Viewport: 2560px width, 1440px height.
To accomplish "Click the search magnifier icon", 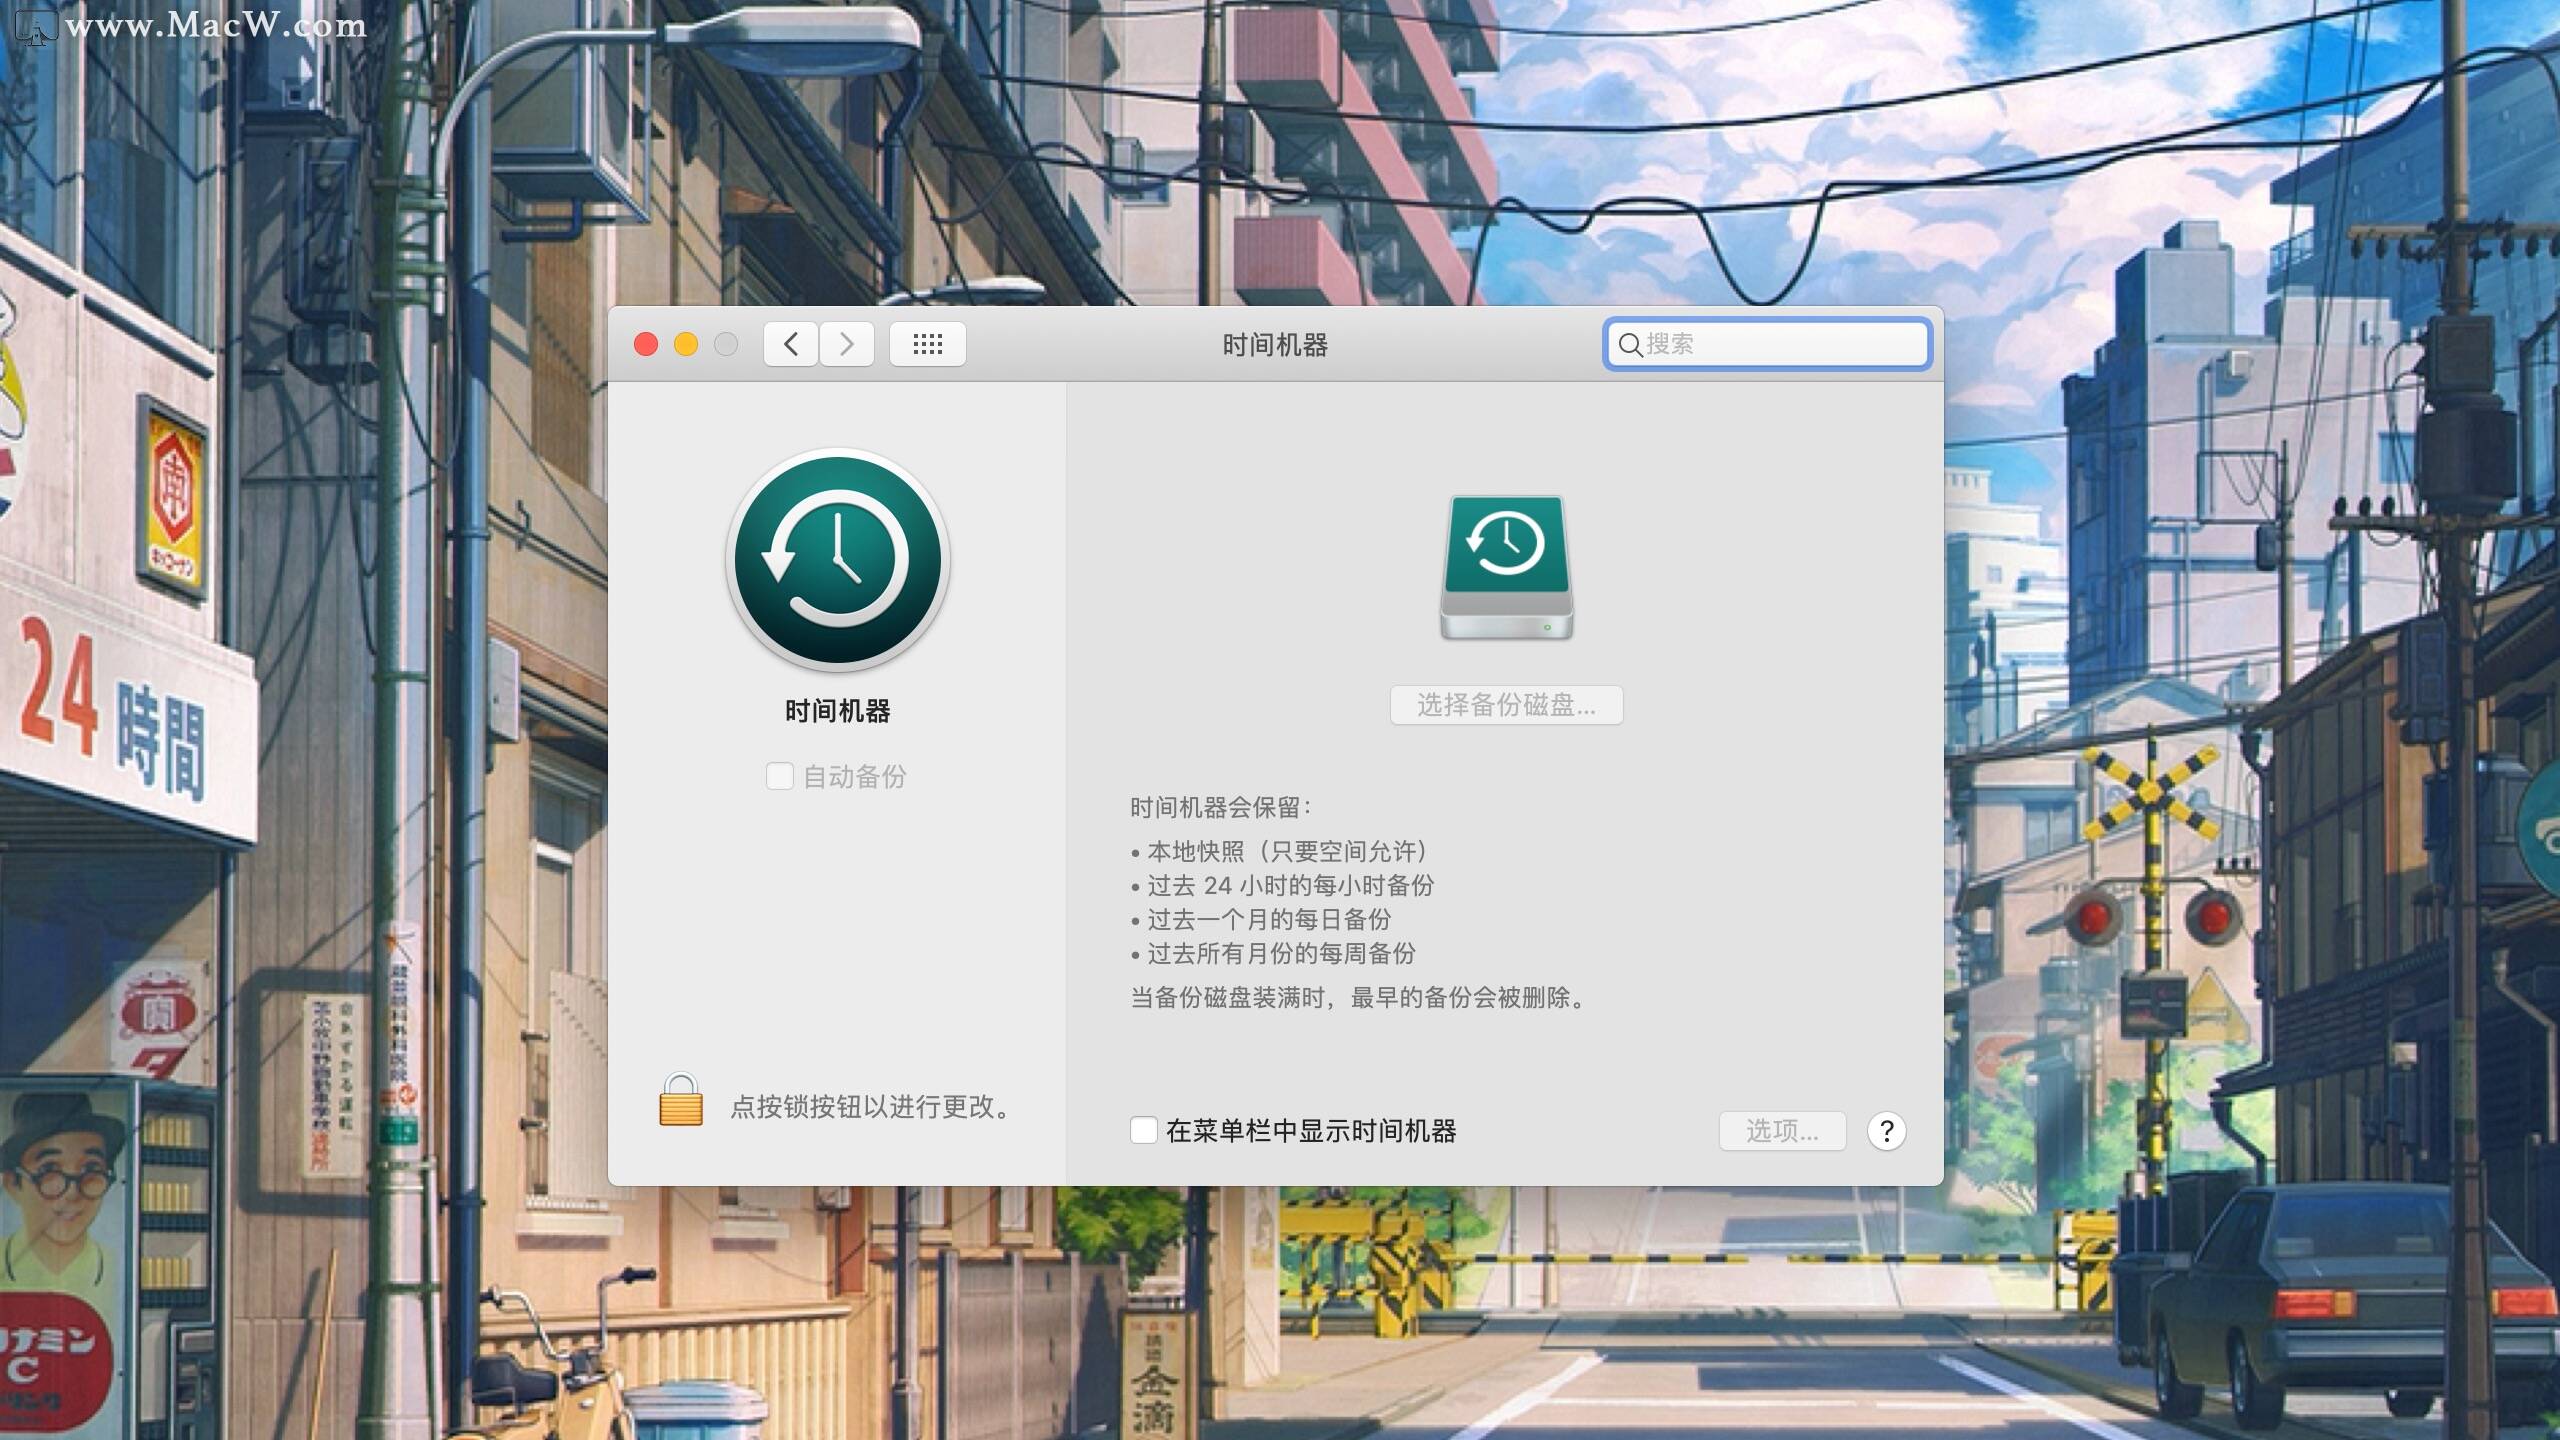I will tap(1629, 345).
